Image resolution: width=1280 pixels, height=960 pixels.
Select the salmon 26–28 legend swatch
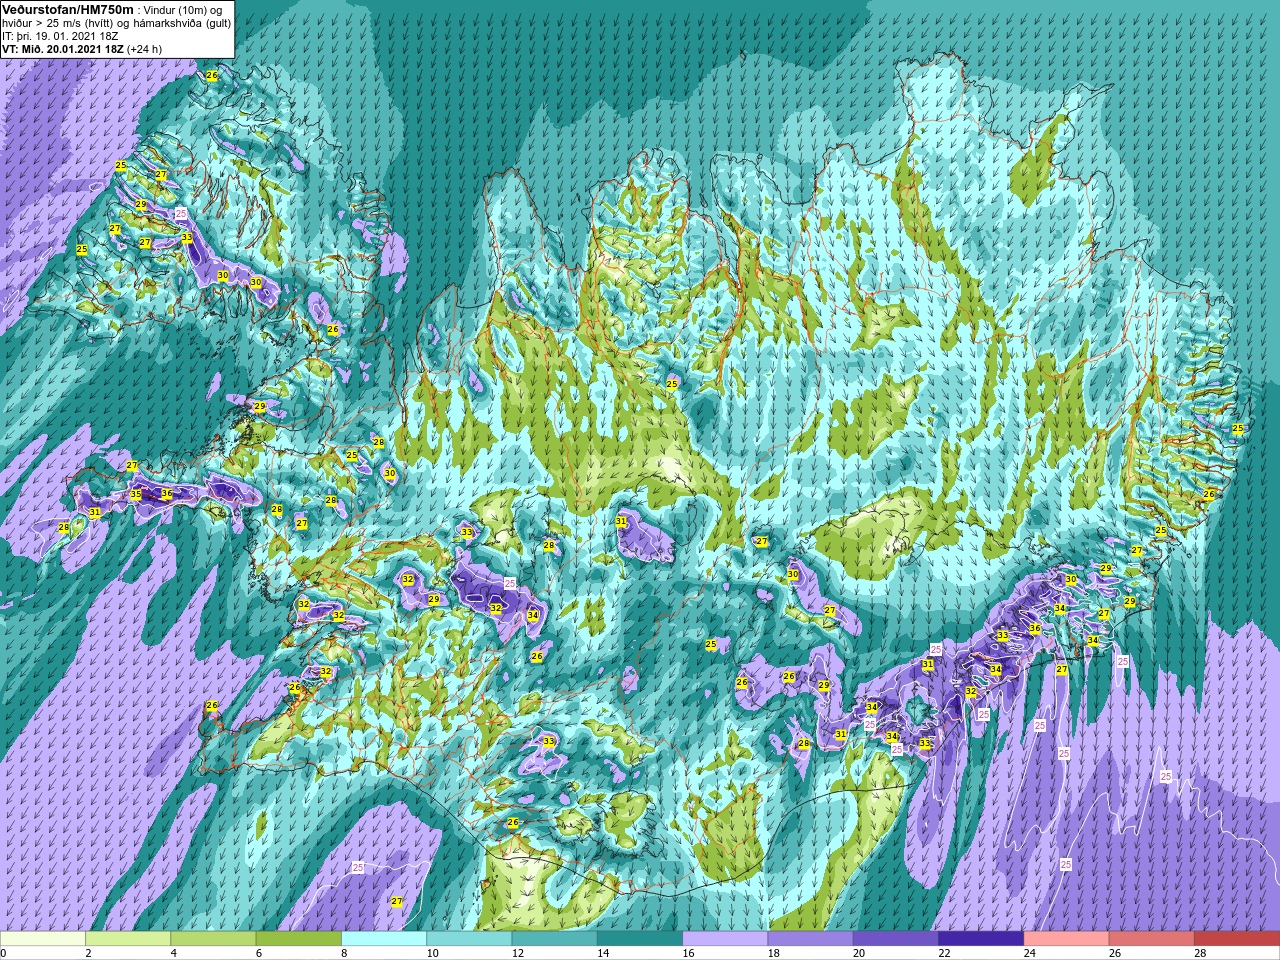coord(1152,939)
